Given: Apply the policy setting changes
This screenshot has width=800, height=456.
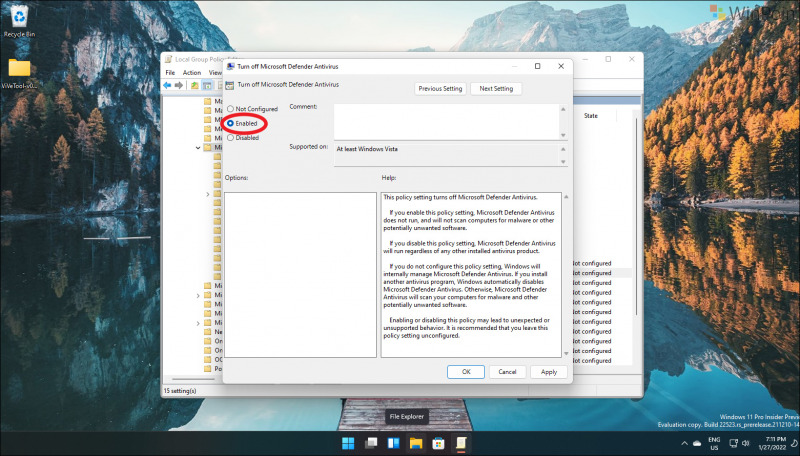Looking at the screenshot, I should pyautogui.click(x=548, y=372).
